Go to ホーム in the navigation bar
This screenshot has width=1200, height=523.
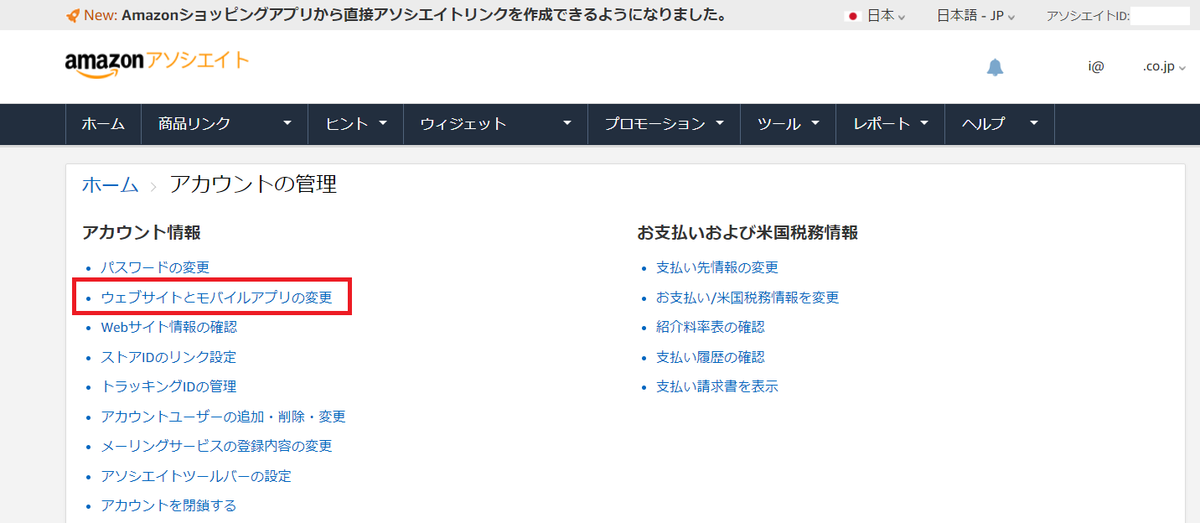tap(103, 124)
